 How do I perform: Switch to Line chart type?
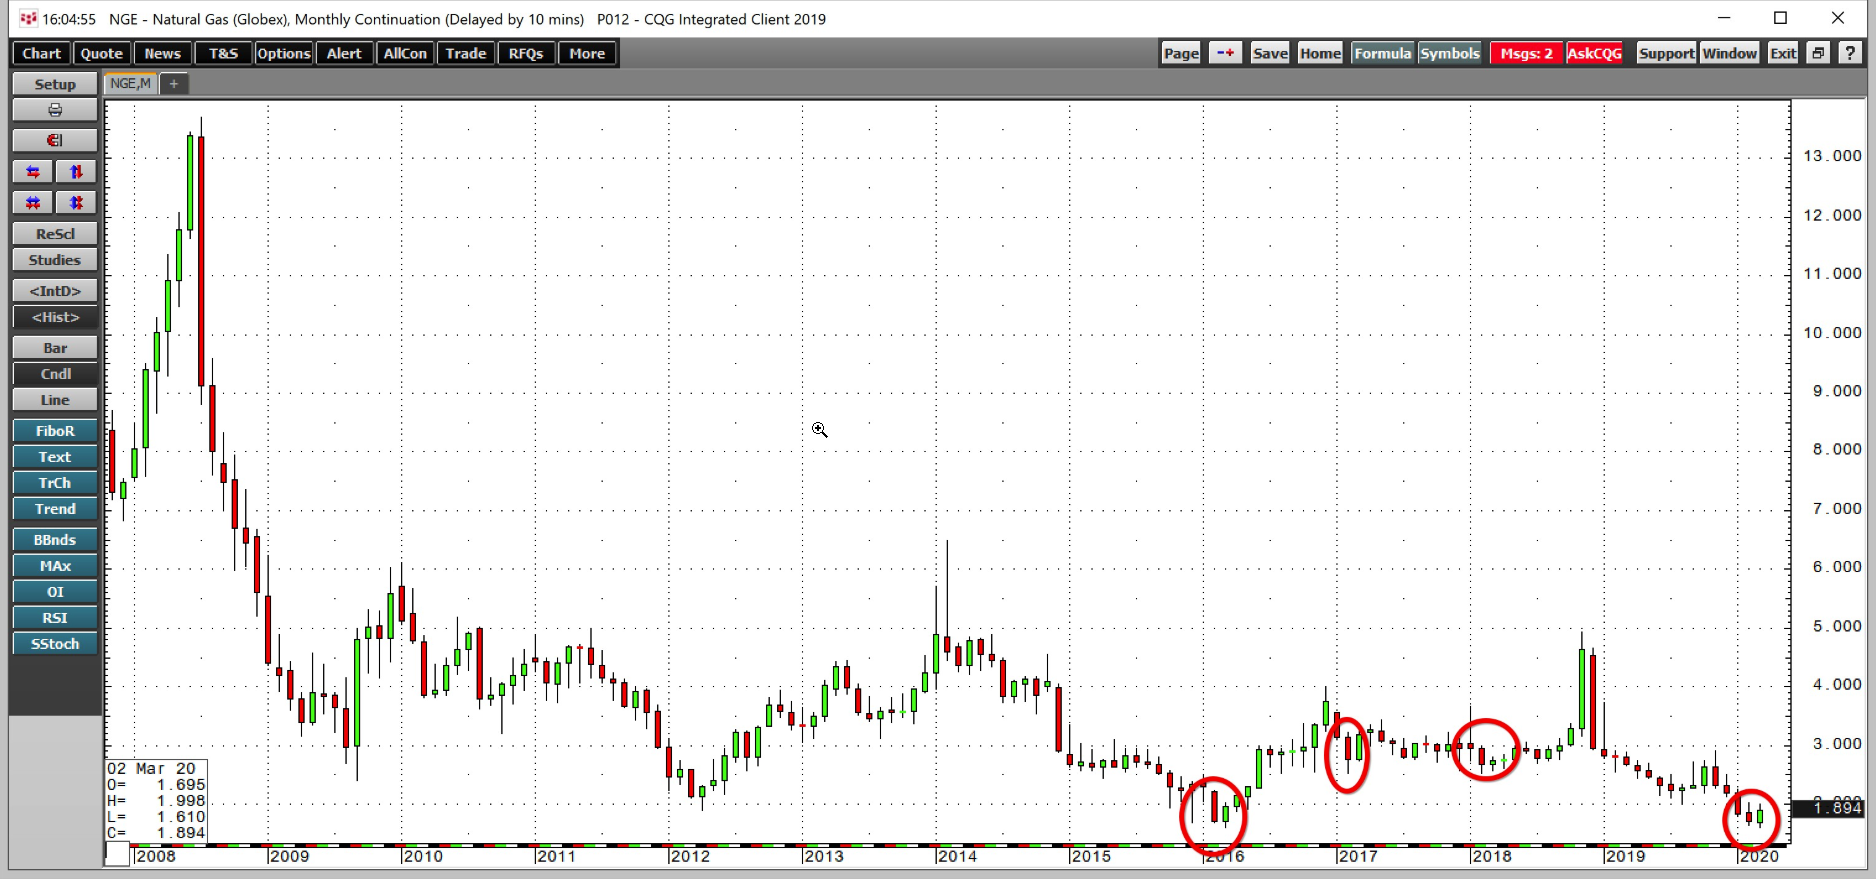pyautogui.click(x=55, y=400)
